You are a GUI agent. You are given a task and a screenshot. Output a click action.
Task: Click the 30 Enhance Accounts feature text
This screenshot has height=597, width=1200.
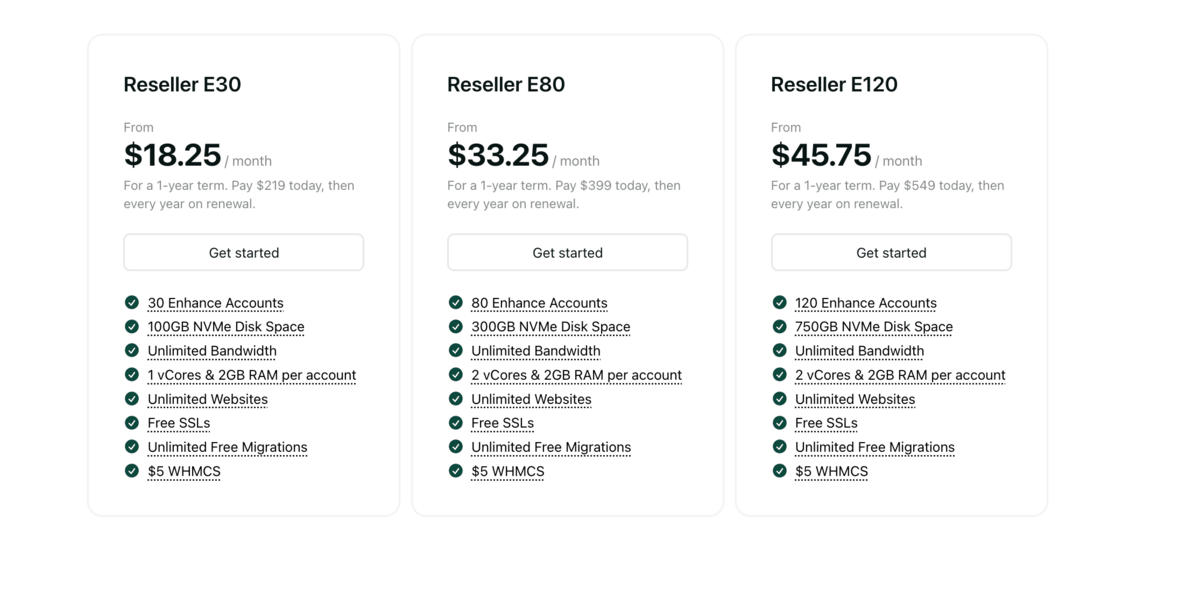[x=215, y=303]
